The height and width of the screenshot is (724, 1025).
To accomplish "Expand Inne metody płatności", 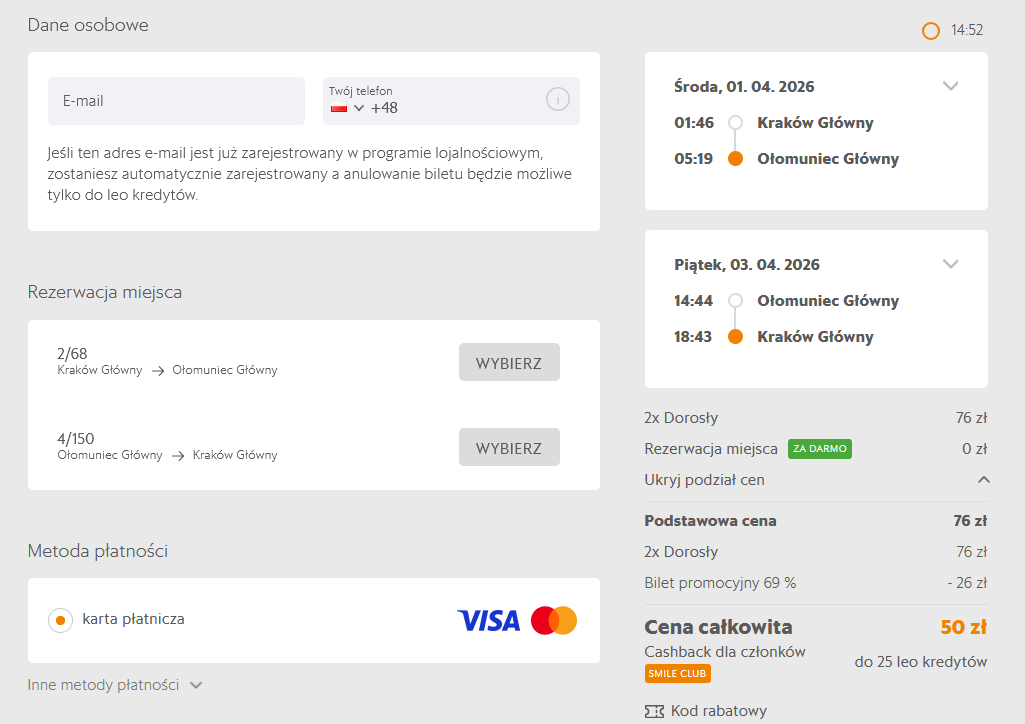I will tap(115, 685).
